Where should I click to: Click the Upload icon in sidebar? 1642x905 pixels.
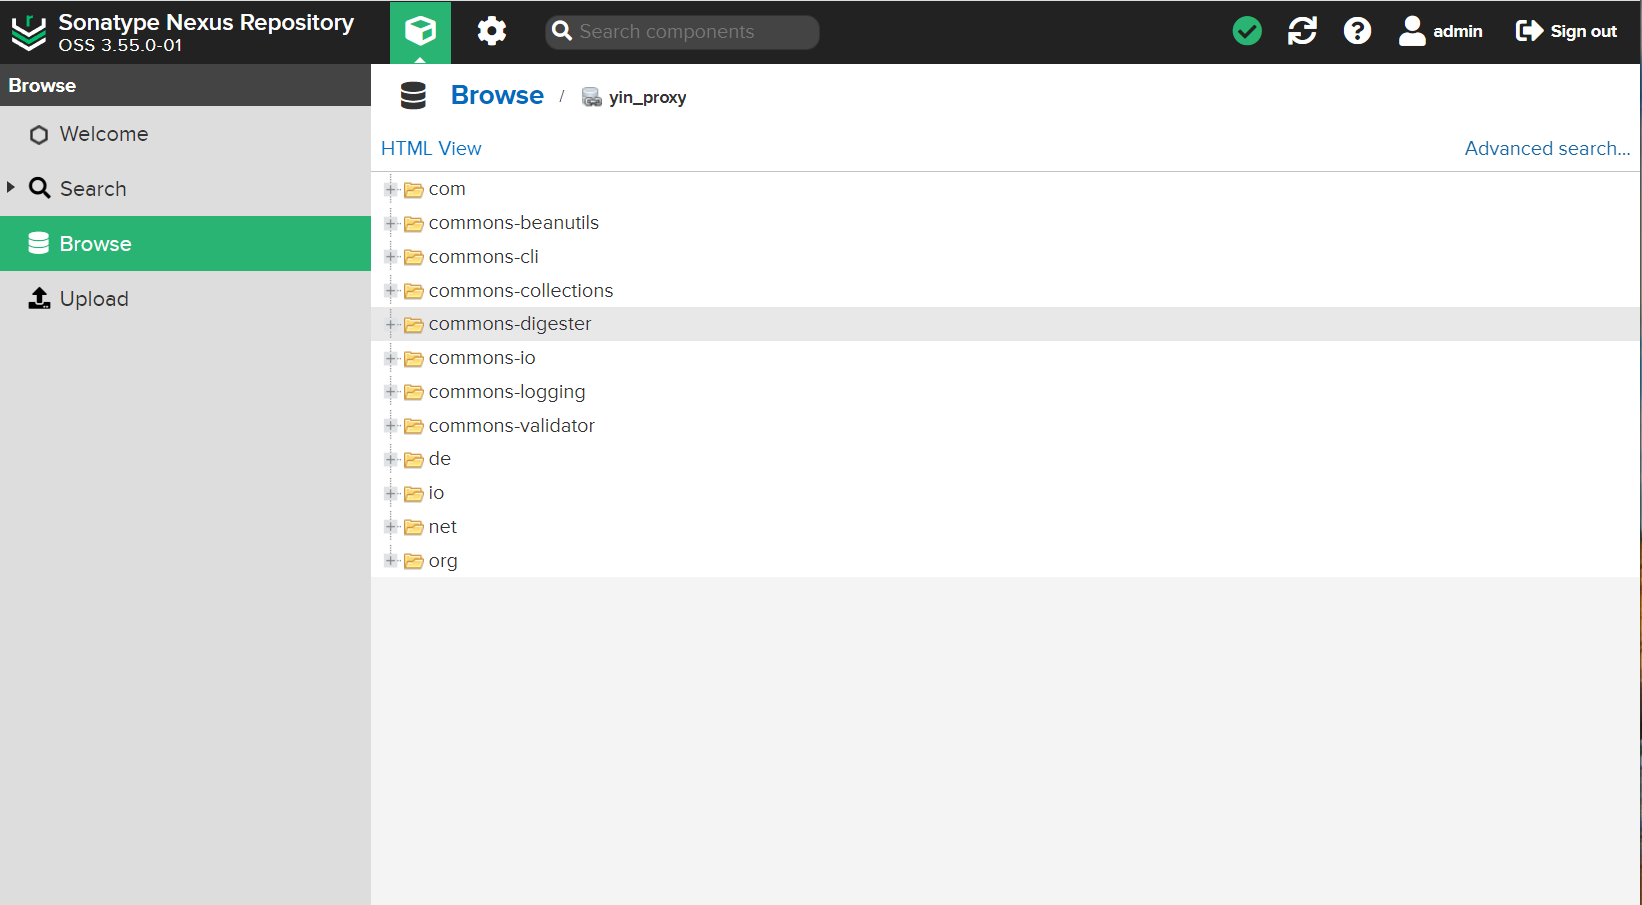(x=39, y=298)
